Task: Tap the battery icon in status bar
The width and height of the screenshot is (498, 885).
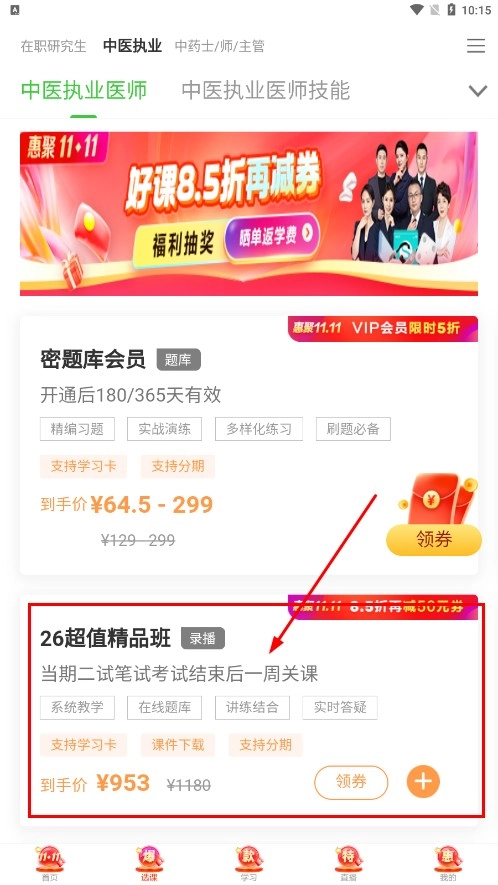Action: coord(451,10)
